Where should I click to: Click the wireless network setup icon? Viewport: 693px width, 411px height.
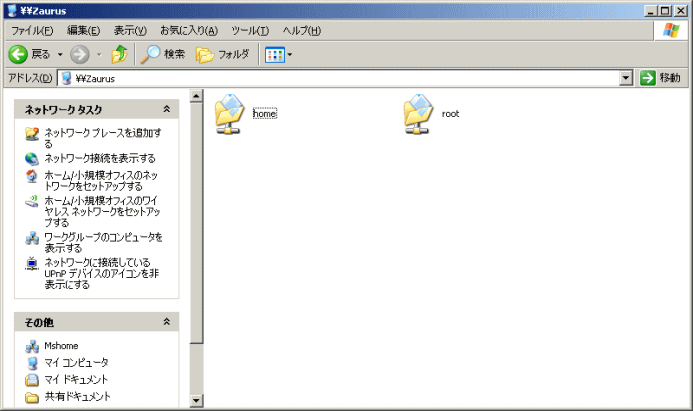(x=32, y=202)
